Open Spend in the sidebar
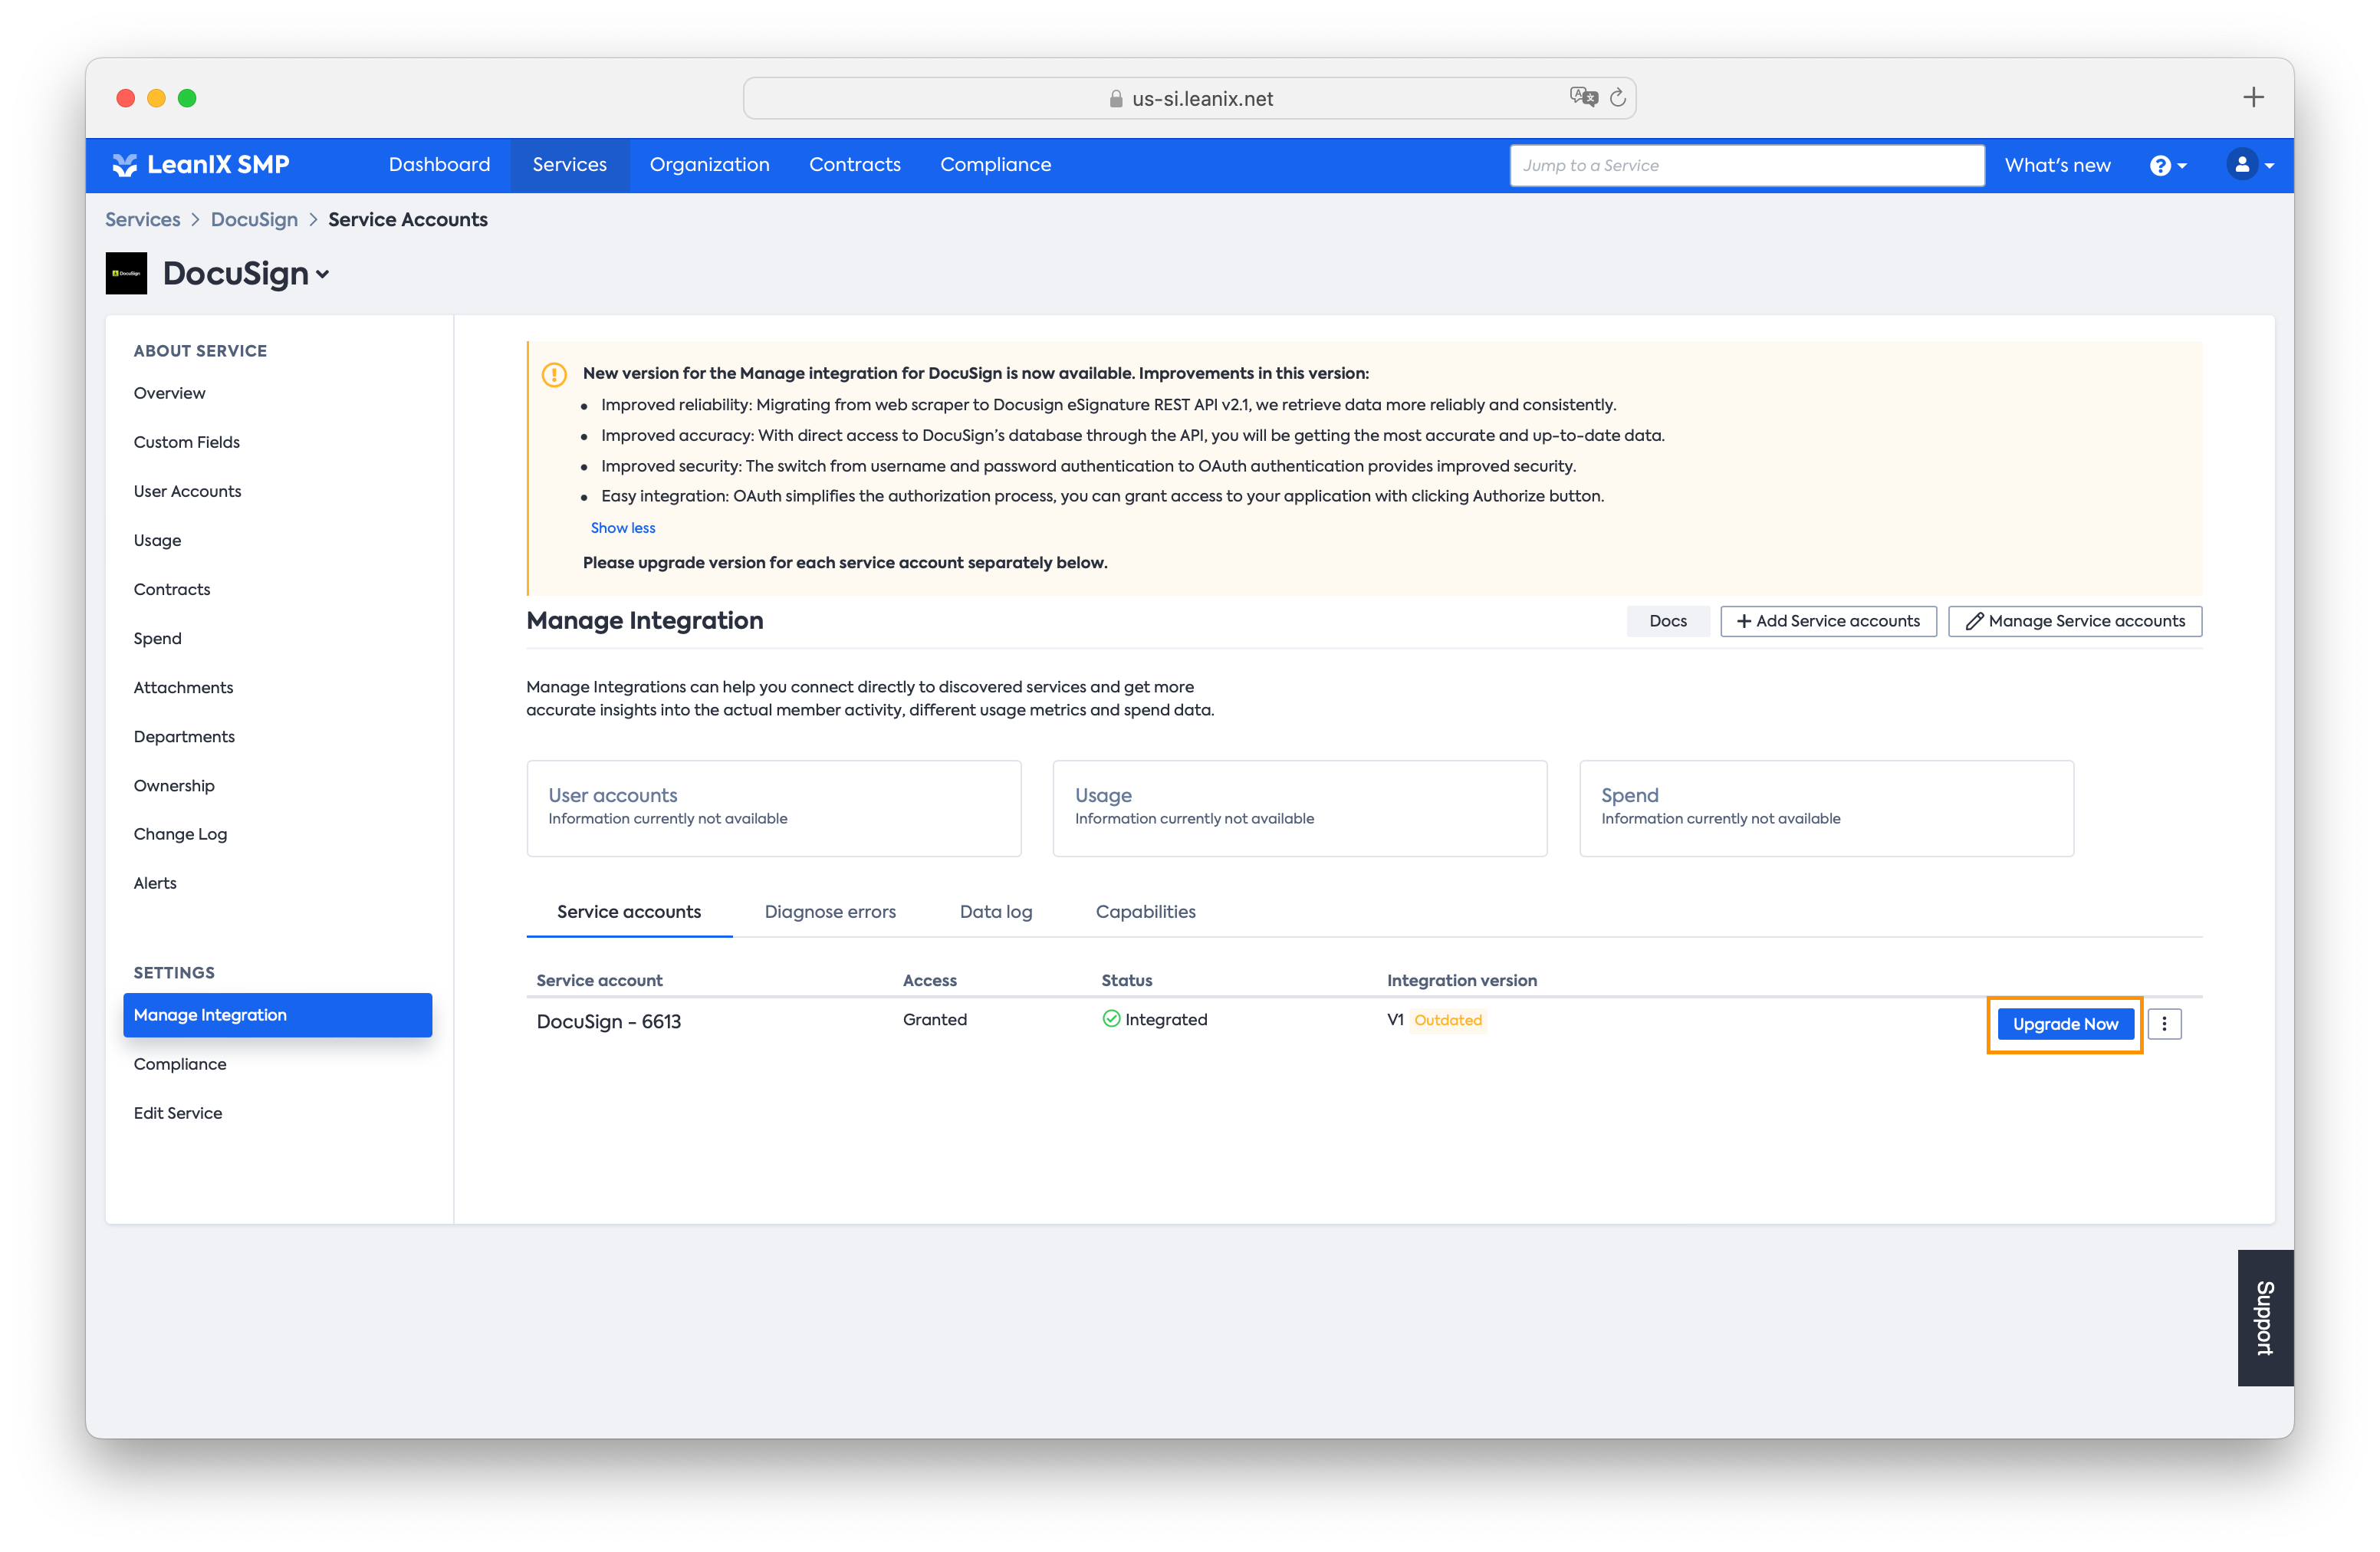The image size is (2380, 1552). 158,639
